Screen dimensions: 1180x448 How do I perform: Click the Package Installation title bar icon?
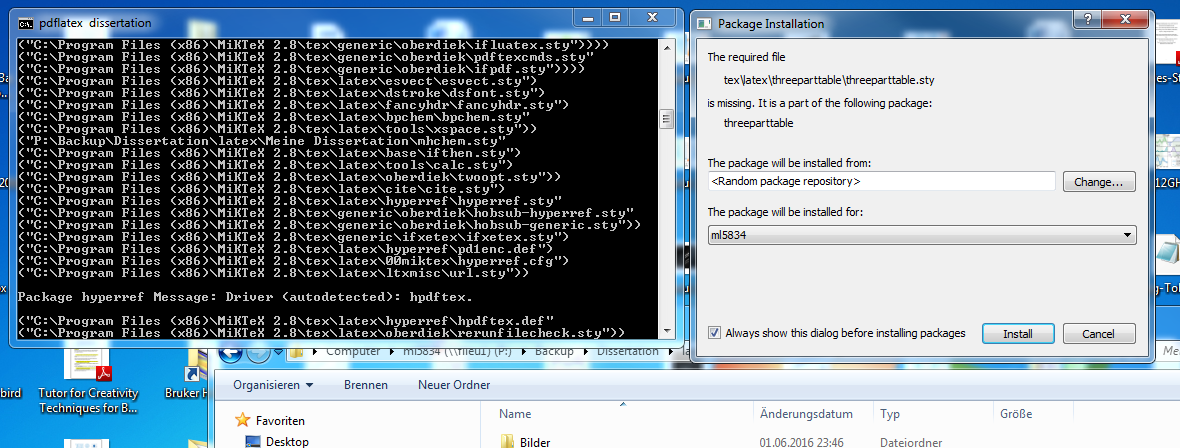[x=704, y=23]
